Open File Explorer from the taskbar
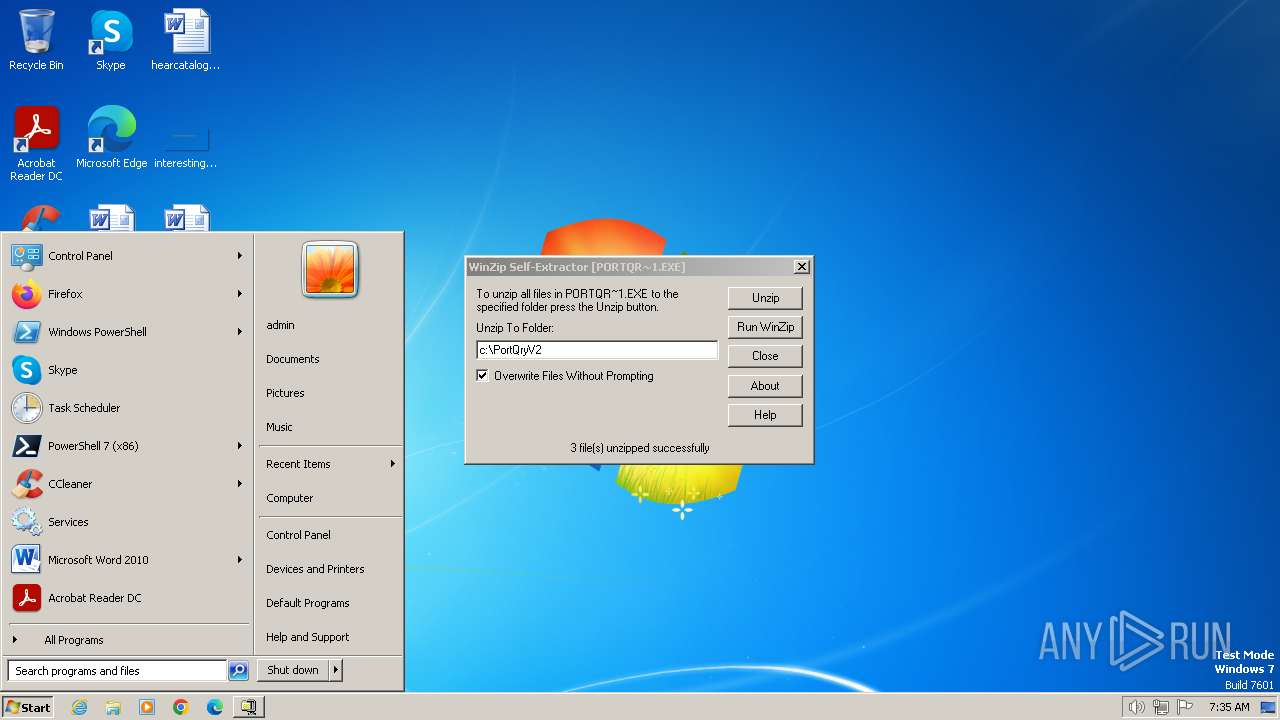1280x720 pixels. click(113, 707)
